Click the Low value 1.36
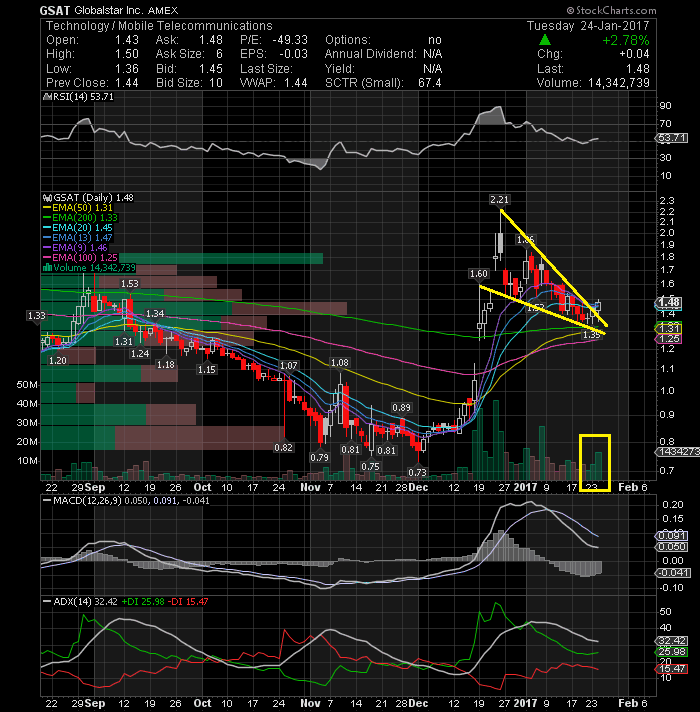Viewport: 700px width, 712px height. click(127, 69)
